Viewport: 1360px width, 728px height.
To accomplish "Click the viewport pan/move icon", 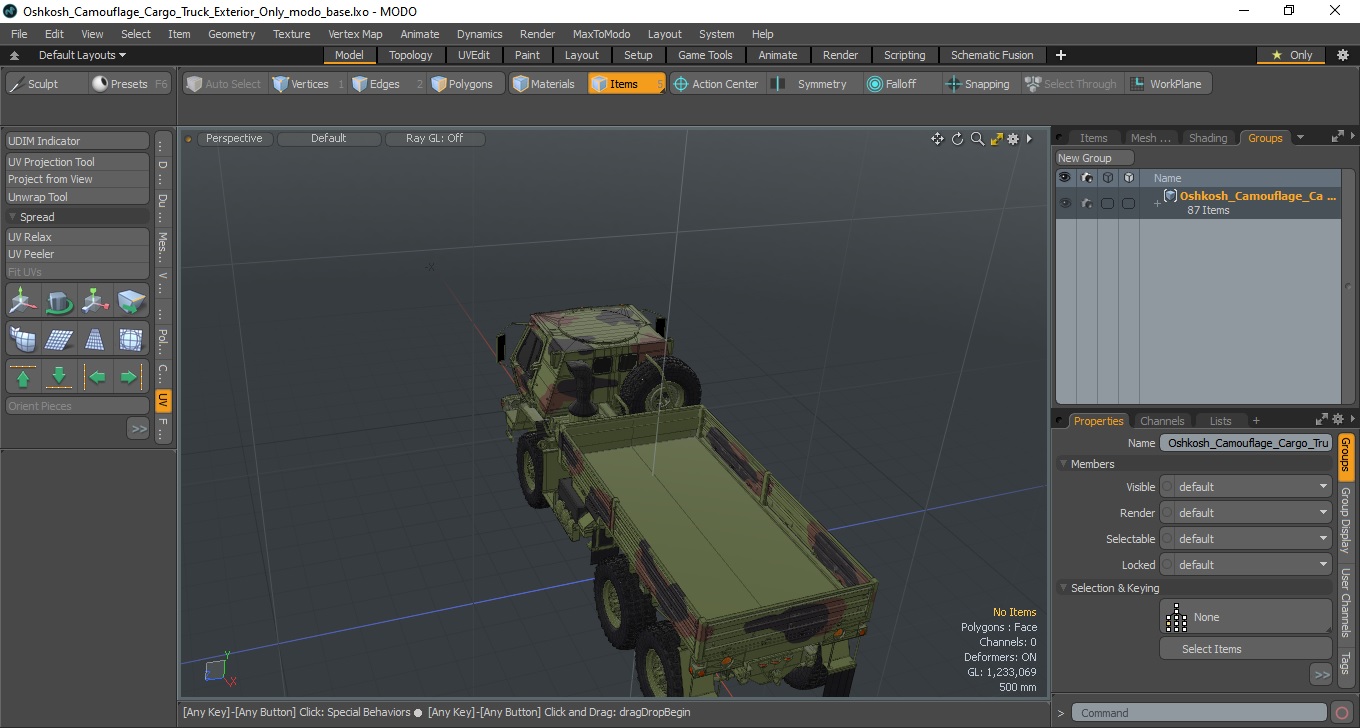I will [937, 139].
